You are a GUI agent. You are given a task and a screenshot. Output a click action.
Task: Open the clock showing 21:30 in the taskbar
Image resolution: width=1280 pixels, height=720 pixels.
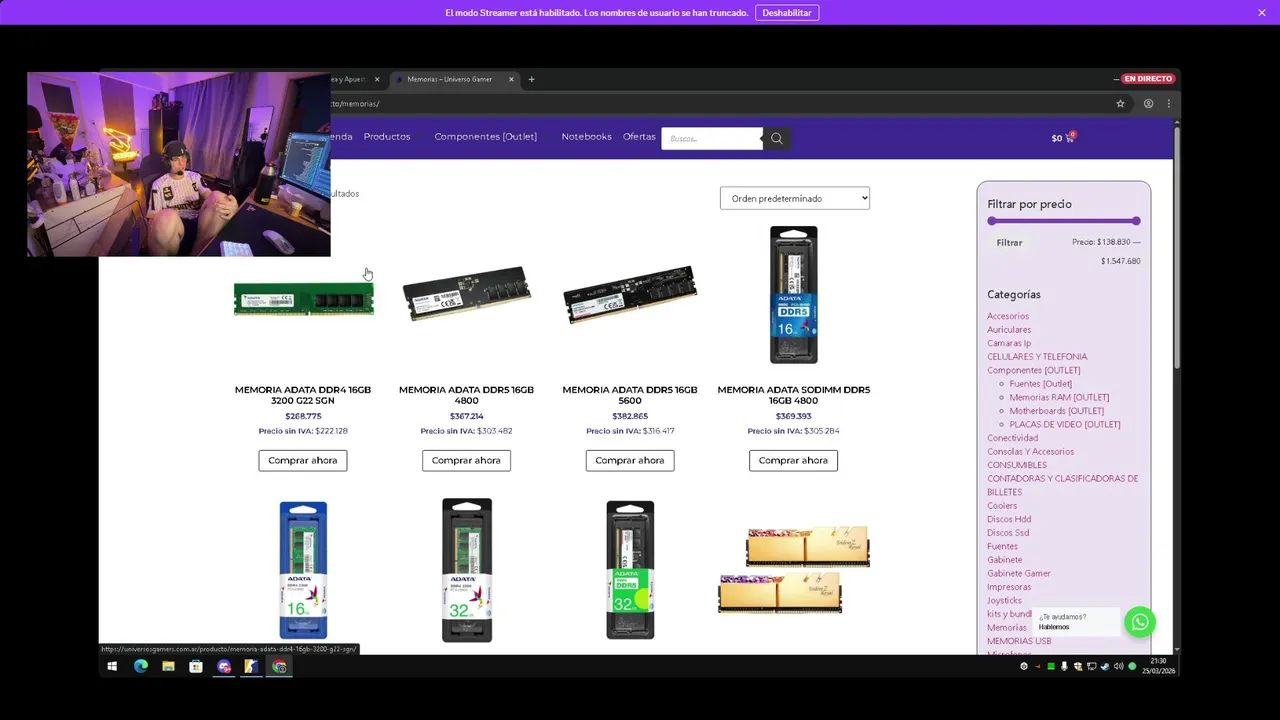tap(1158, 665)
